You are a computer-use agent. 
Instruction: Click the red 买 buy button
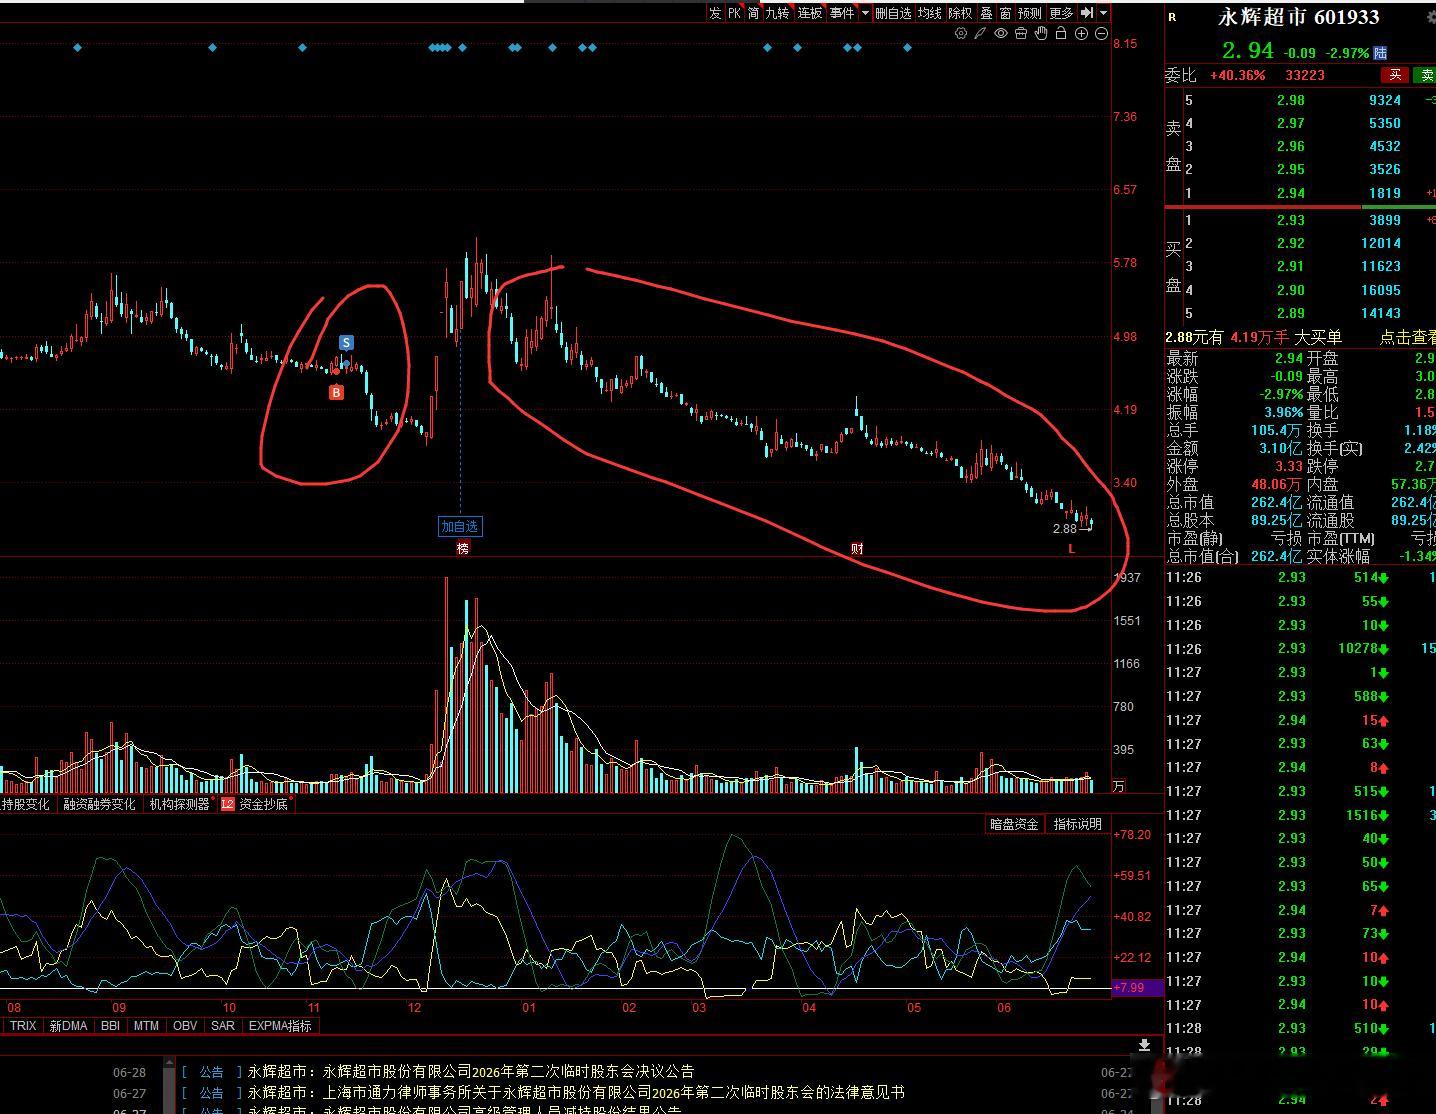point(1395,75)
